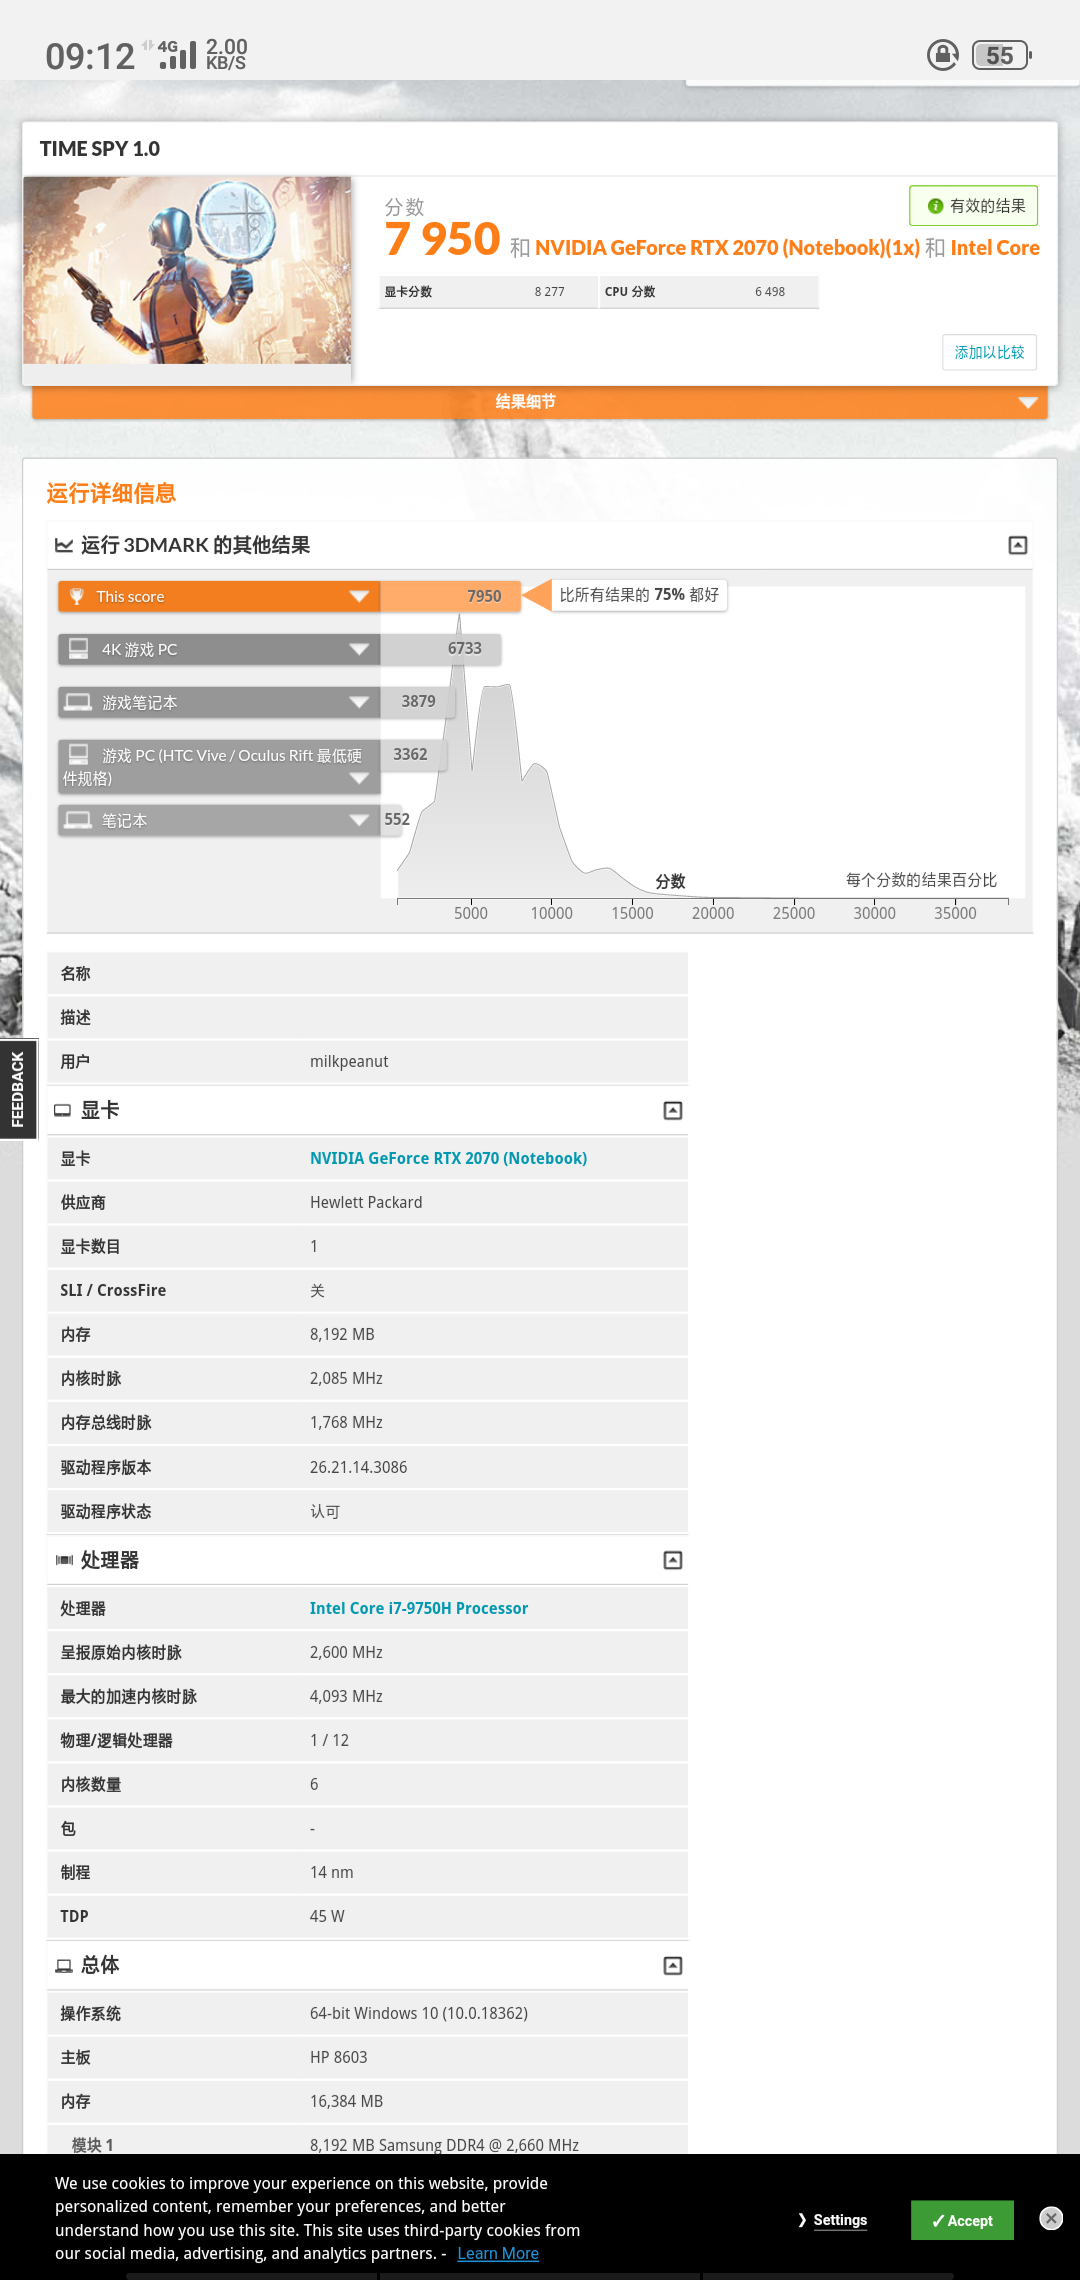
Task: Collapse the 显卡 section toggle icon
Action: (x=673, y=1110)
